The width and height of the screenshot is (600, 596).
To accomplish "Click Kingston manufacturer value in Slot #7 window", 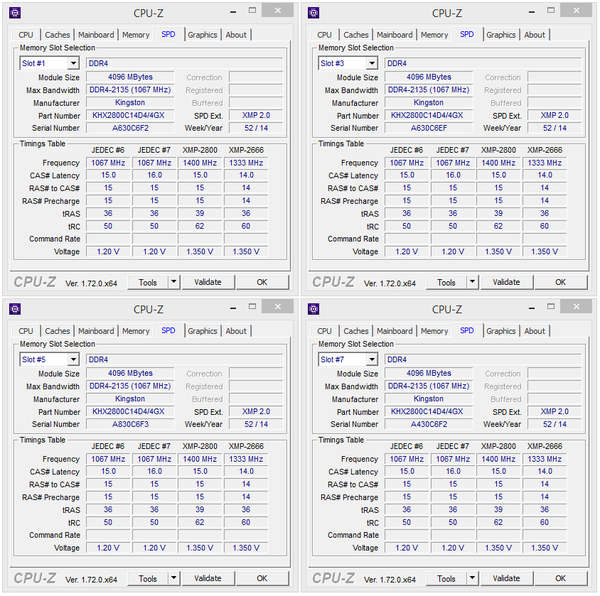I will coord(429,399).
